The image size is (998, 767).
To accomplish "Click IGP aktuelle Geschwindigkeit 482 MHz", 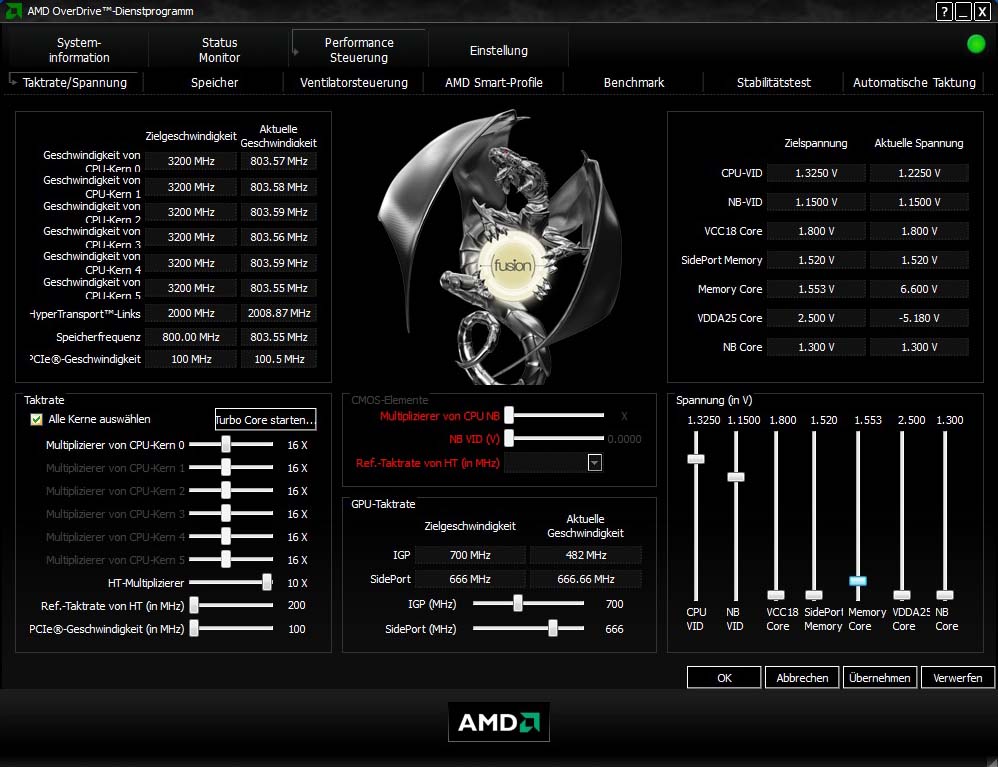I will point(586,555).
